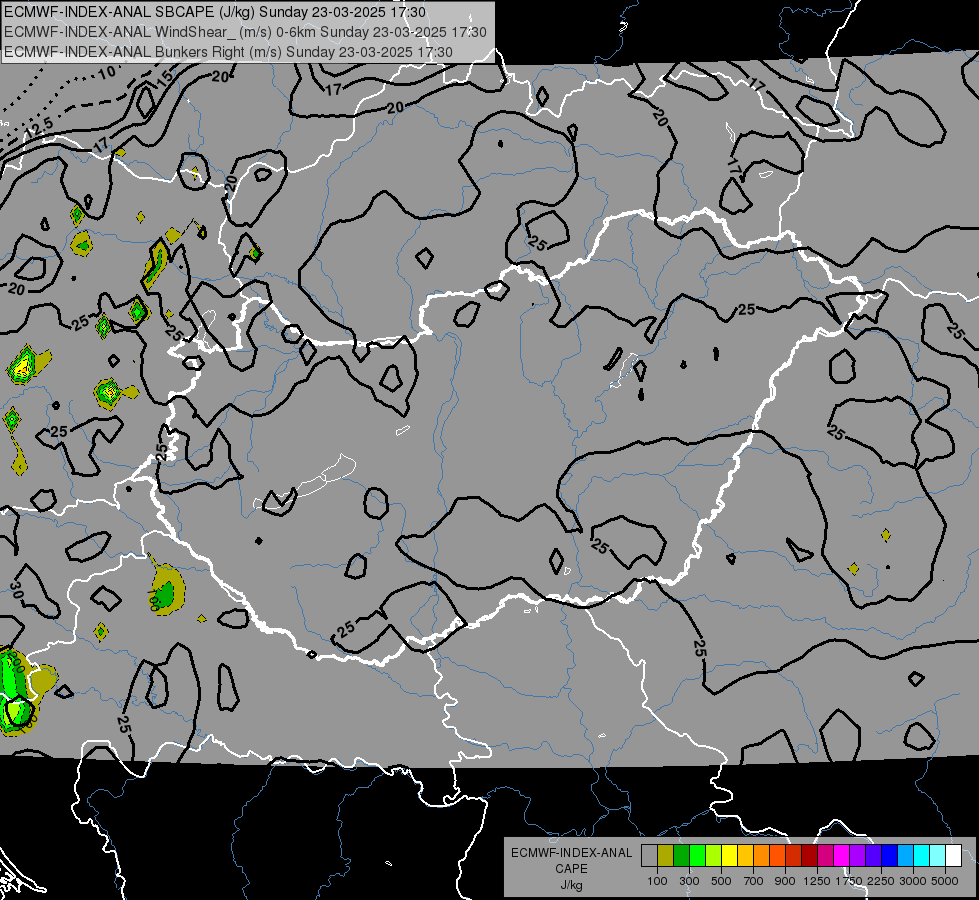Image resolution: width=979 pixels, height=900 pixels.
Task: Click the ECMWF-INDEX-ANAL legend title
Action: [571, 853]
